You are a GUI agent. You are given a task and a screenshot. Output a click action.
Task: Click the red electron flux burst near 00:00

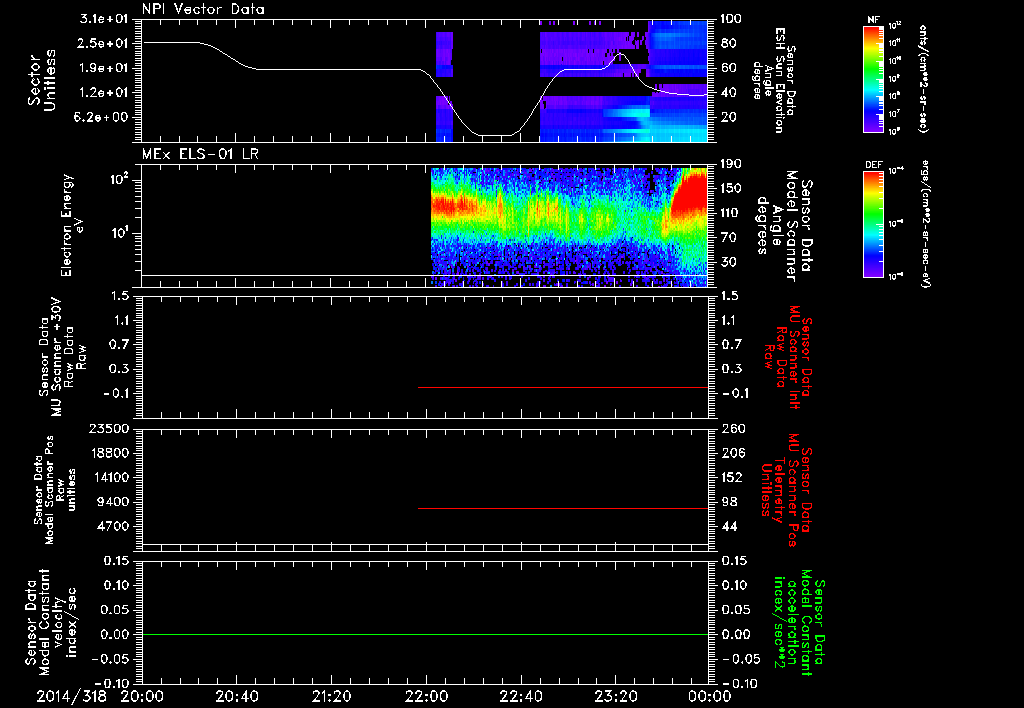coord(689,193)
